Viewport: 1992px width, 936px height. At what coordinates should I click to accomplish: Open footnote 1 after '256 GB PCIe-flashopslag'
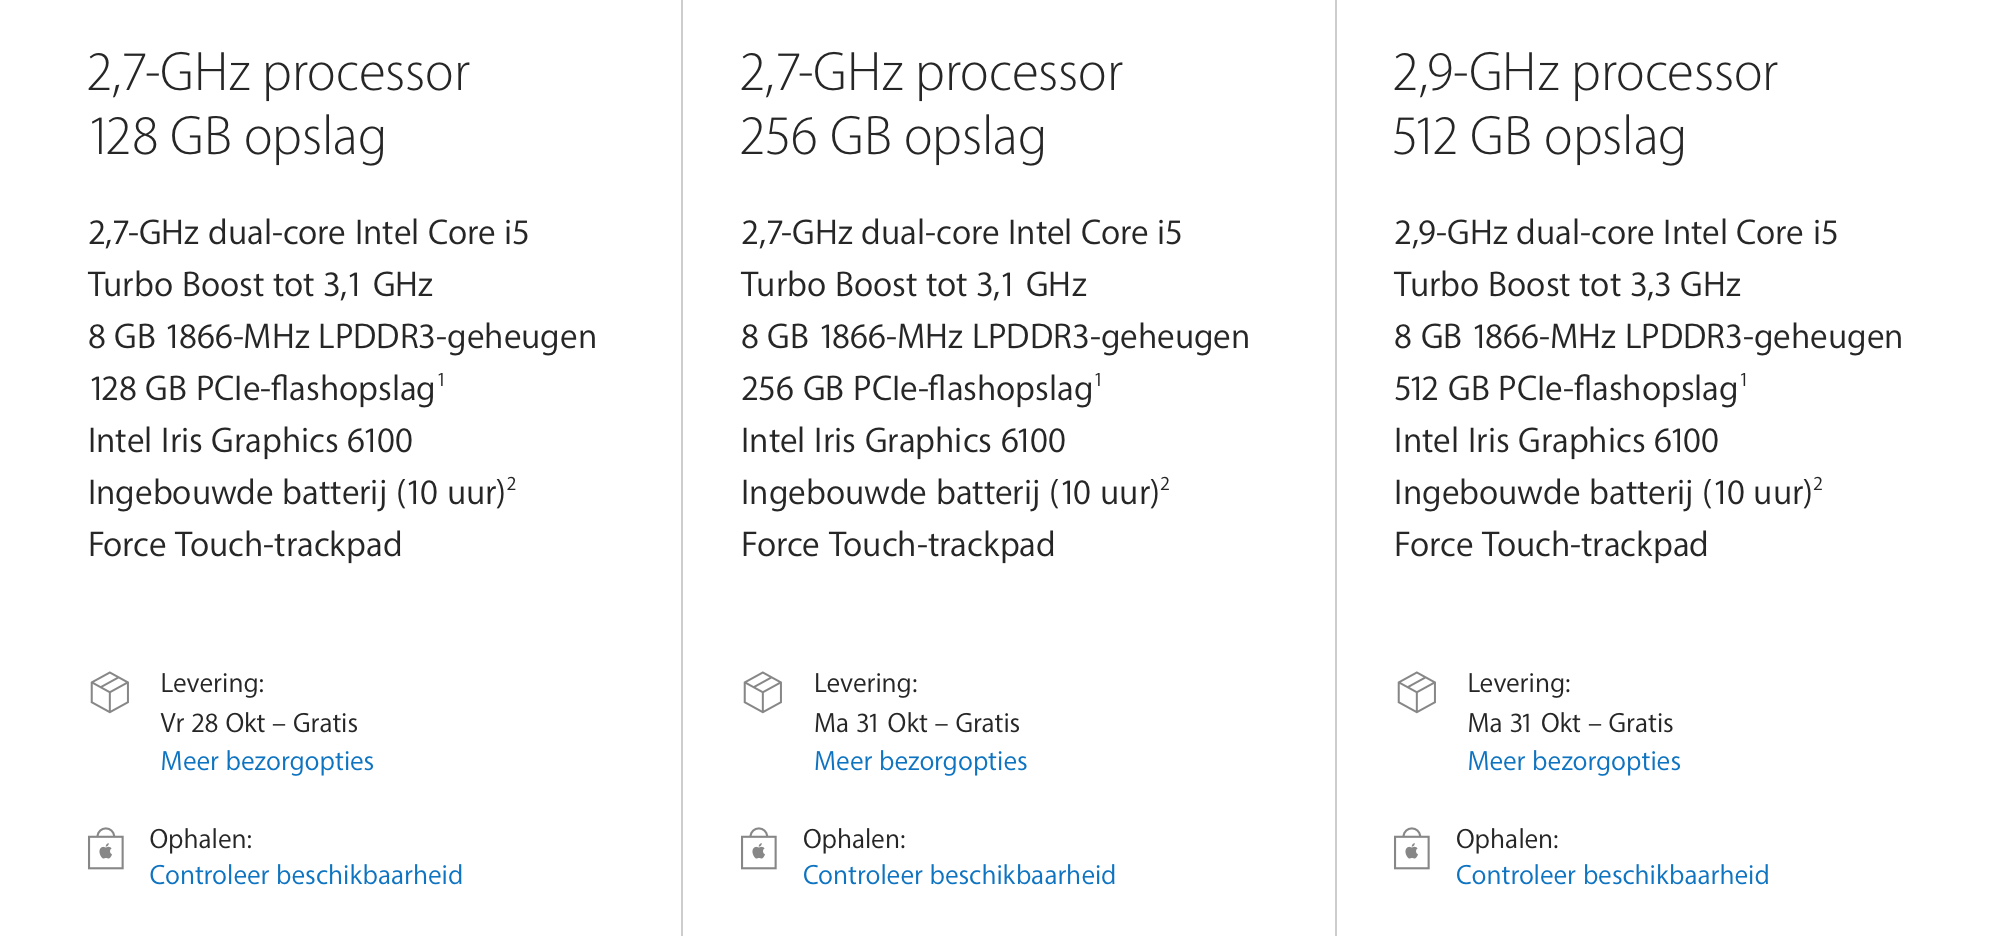pos(1098,379)
